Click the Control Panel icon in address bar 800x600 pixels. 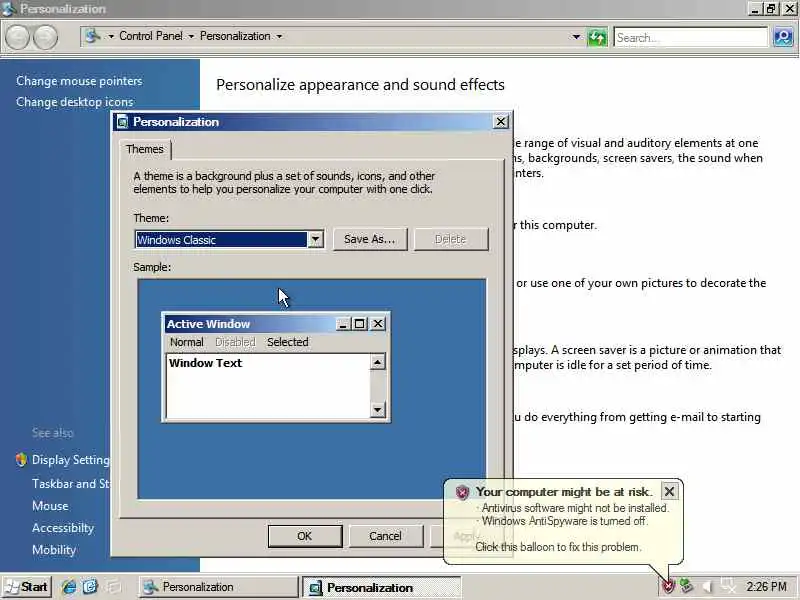[93, 36]
